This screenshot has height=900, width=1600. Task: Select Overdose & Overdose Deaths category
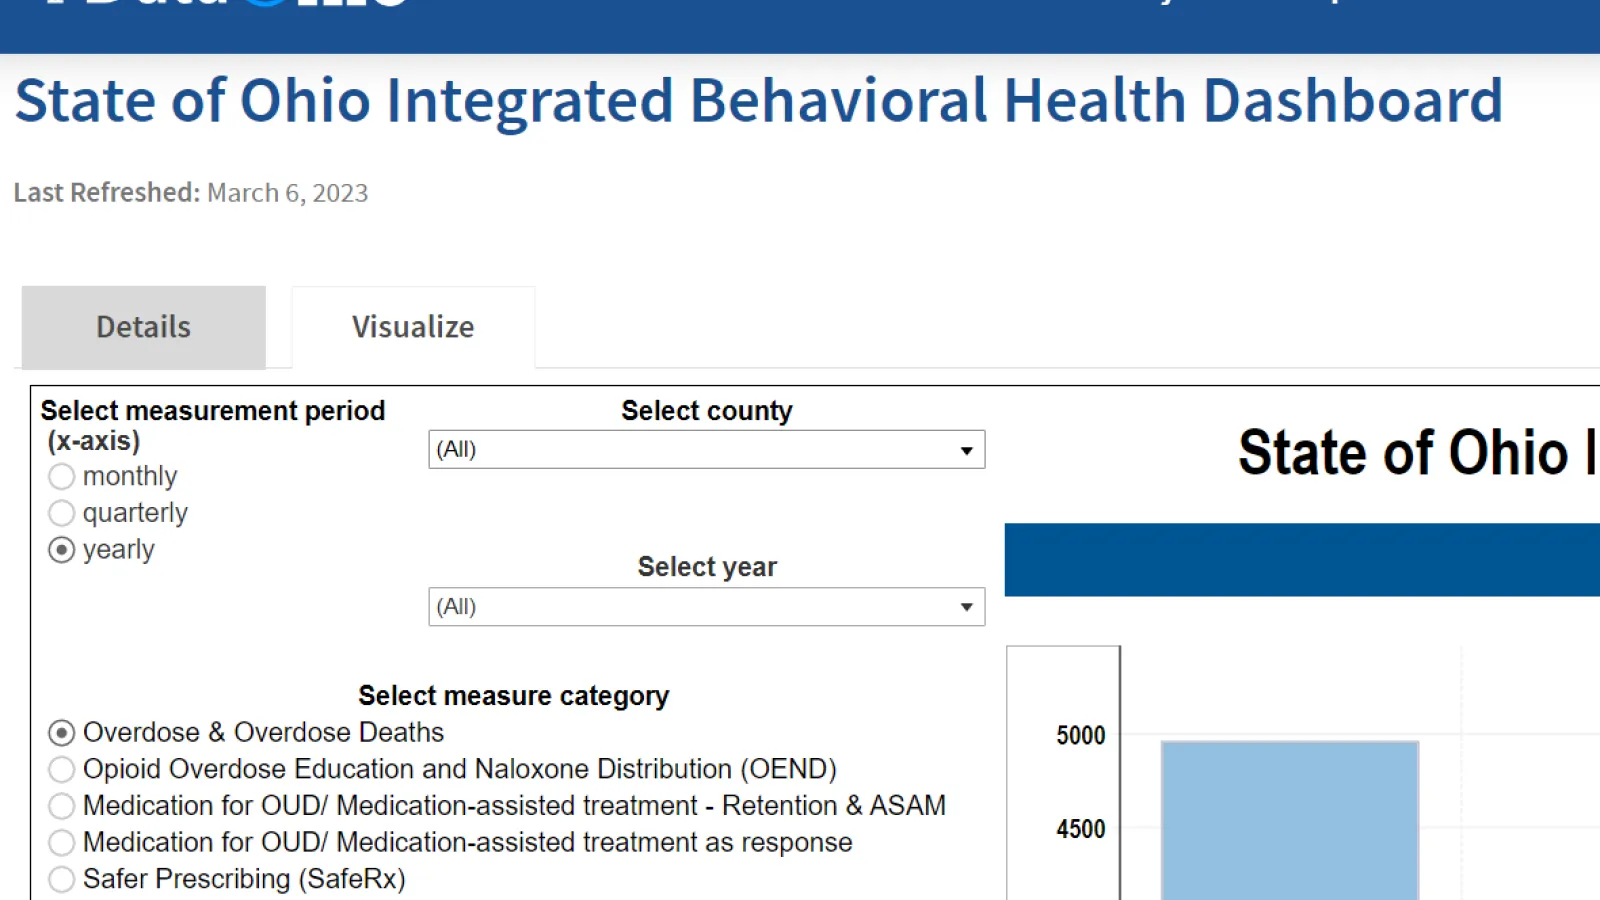[x=62, y=733]
